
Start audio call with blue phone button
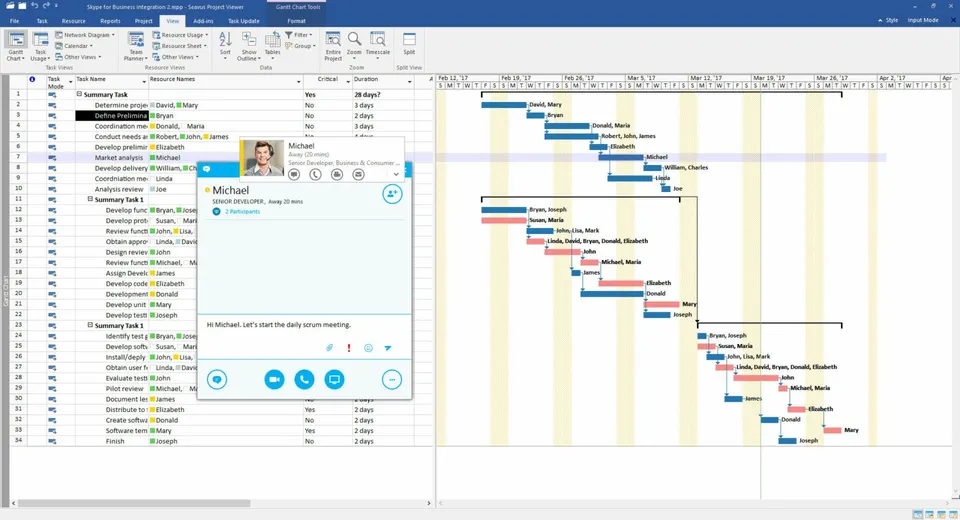point(304,380)
